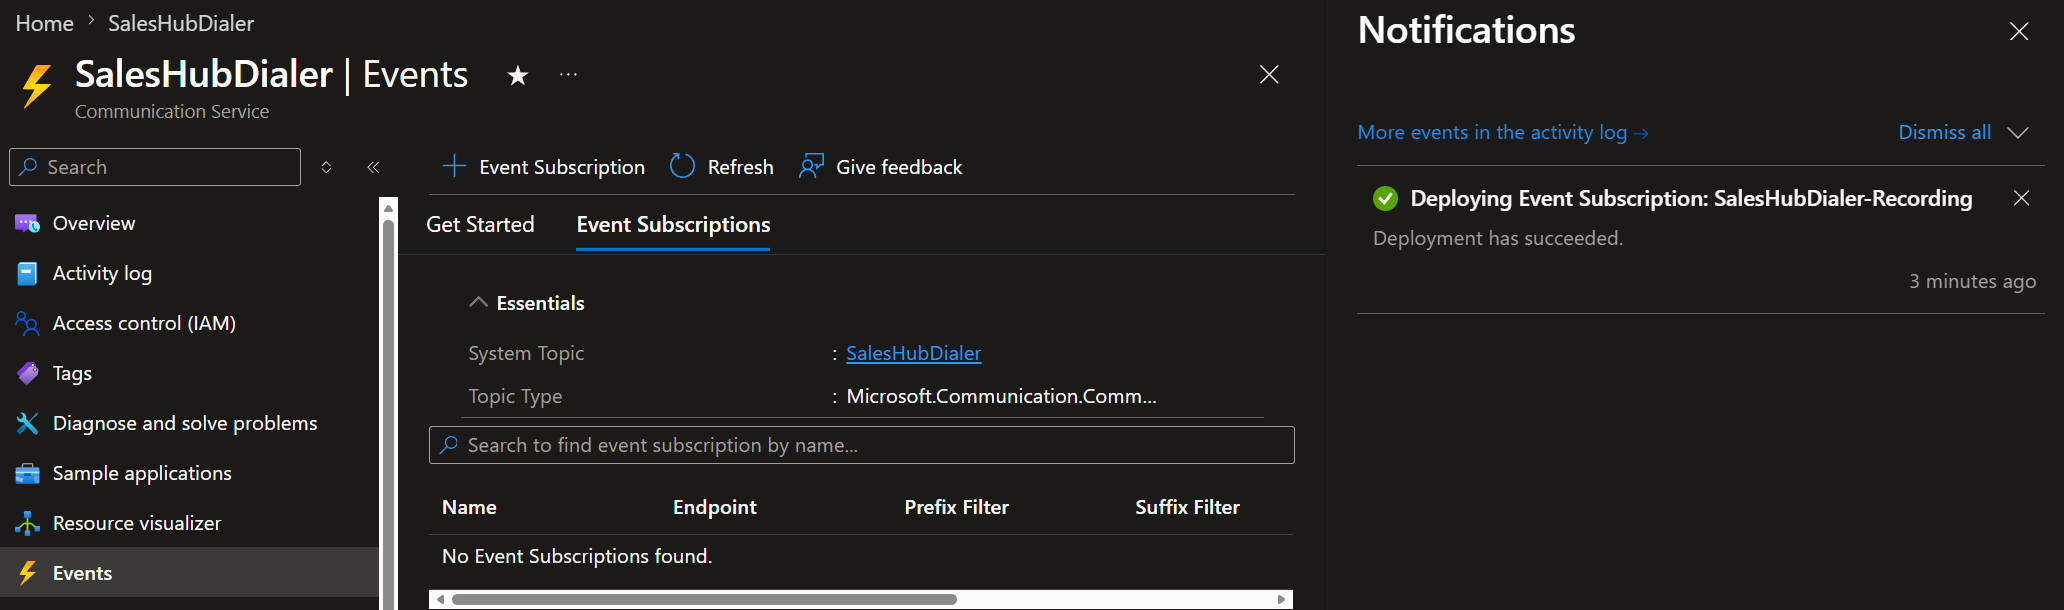
Task: Open Resource visualizer
Action: 137,523
